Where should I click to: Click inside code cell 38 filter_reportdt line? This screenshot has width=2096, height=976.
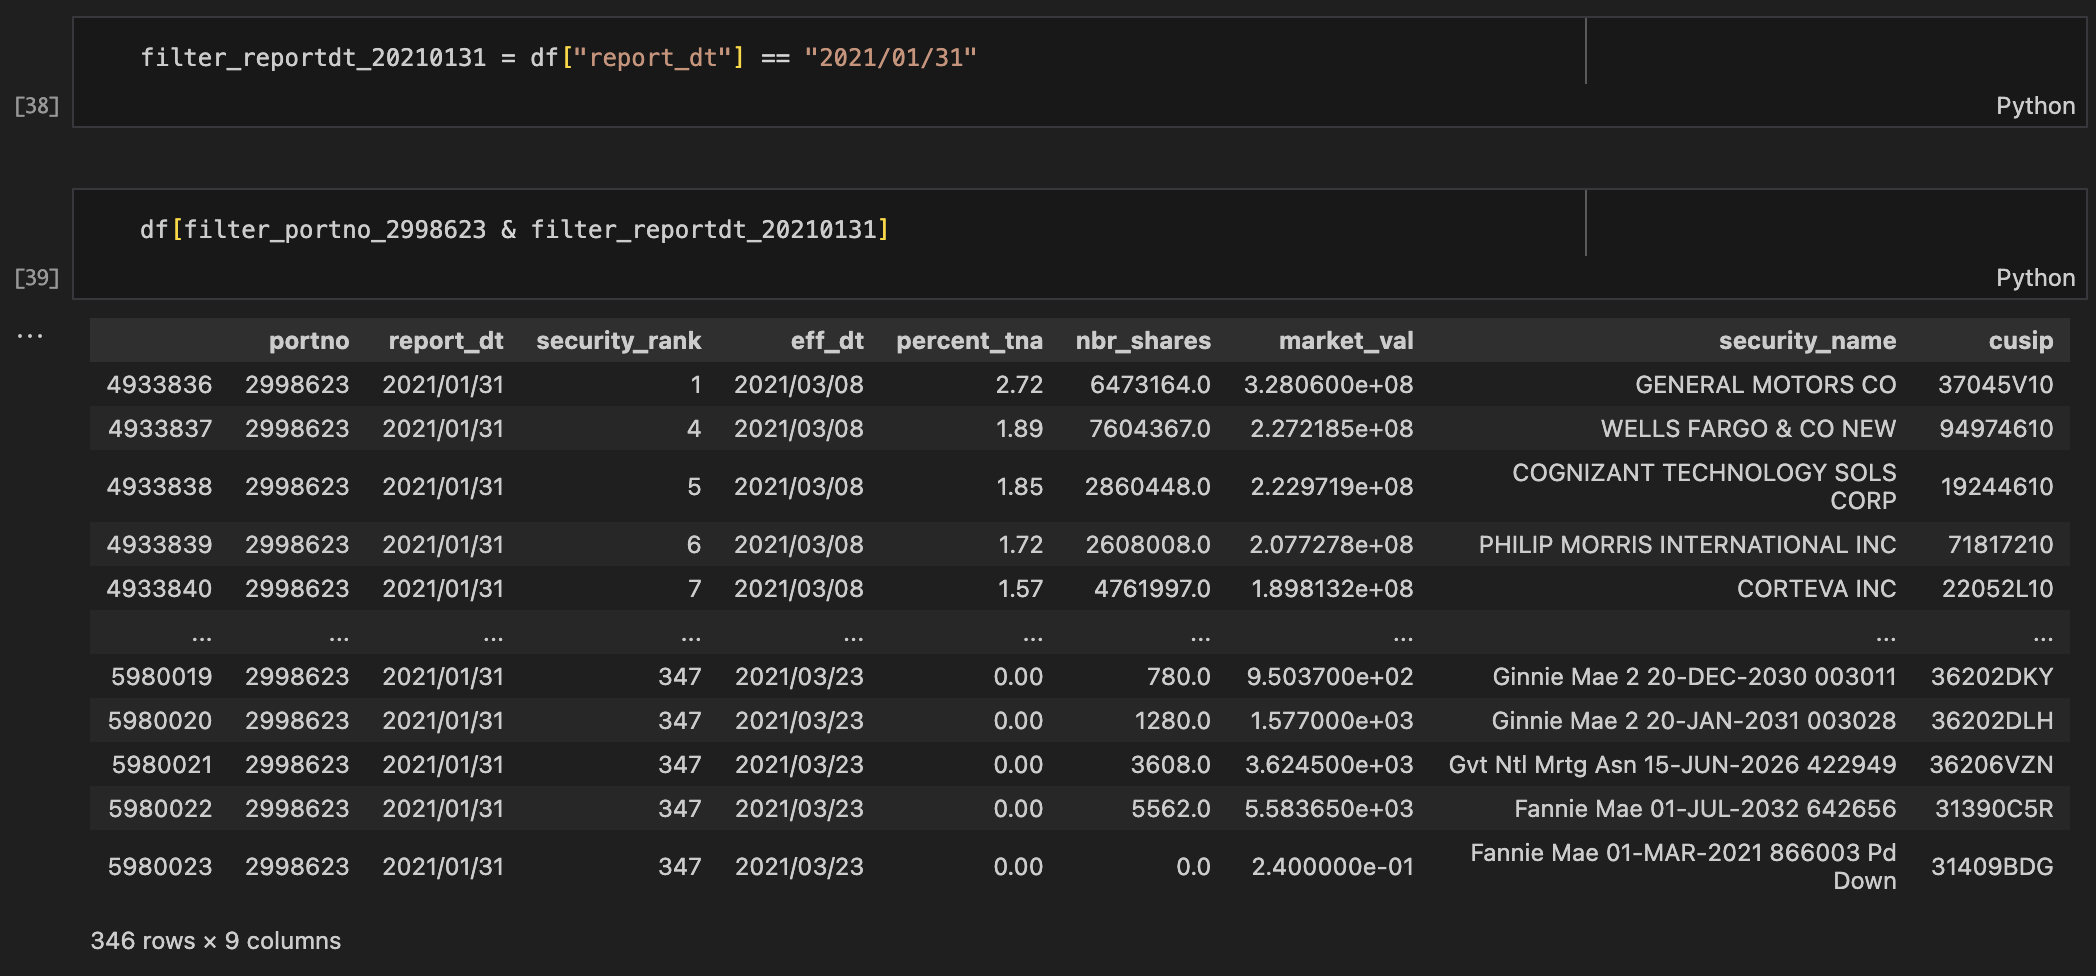(x=558, y=58)
